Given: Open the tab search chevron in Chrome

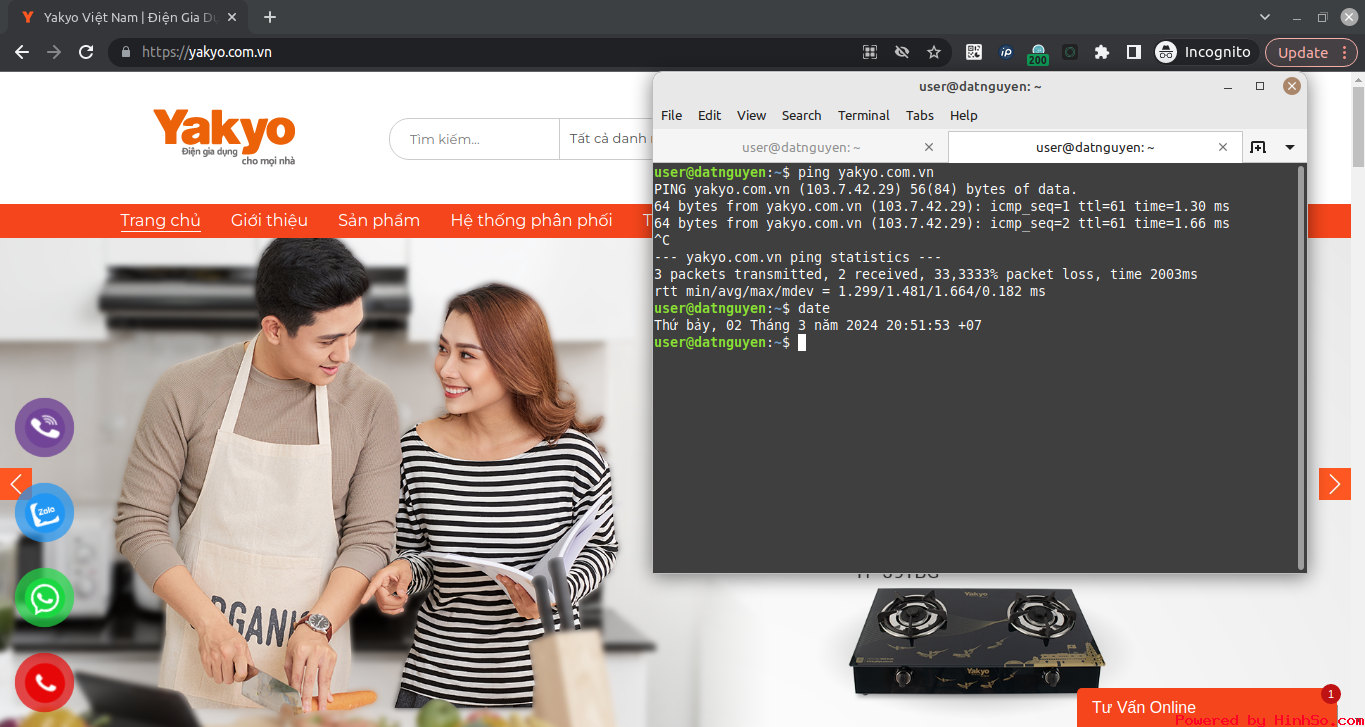Looking at the screenshot, I should (x=1265, y=17).
